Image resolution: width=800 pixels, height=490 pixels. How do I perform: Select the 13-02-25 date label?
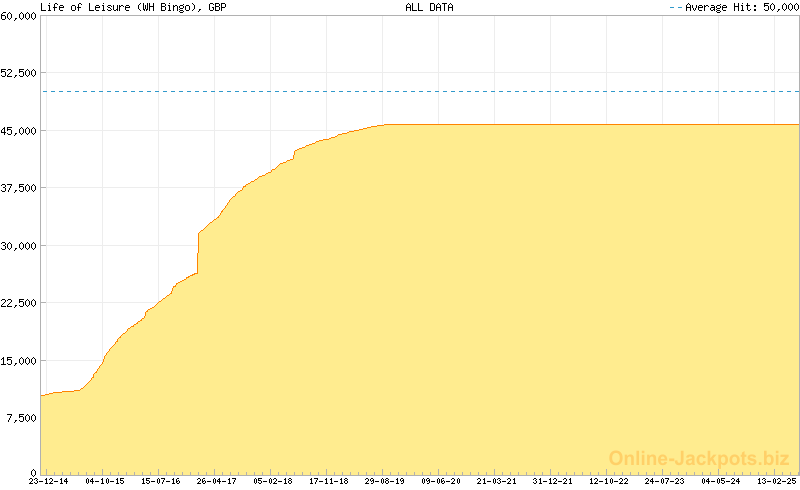pyautogui.click(x=776, y=481)
